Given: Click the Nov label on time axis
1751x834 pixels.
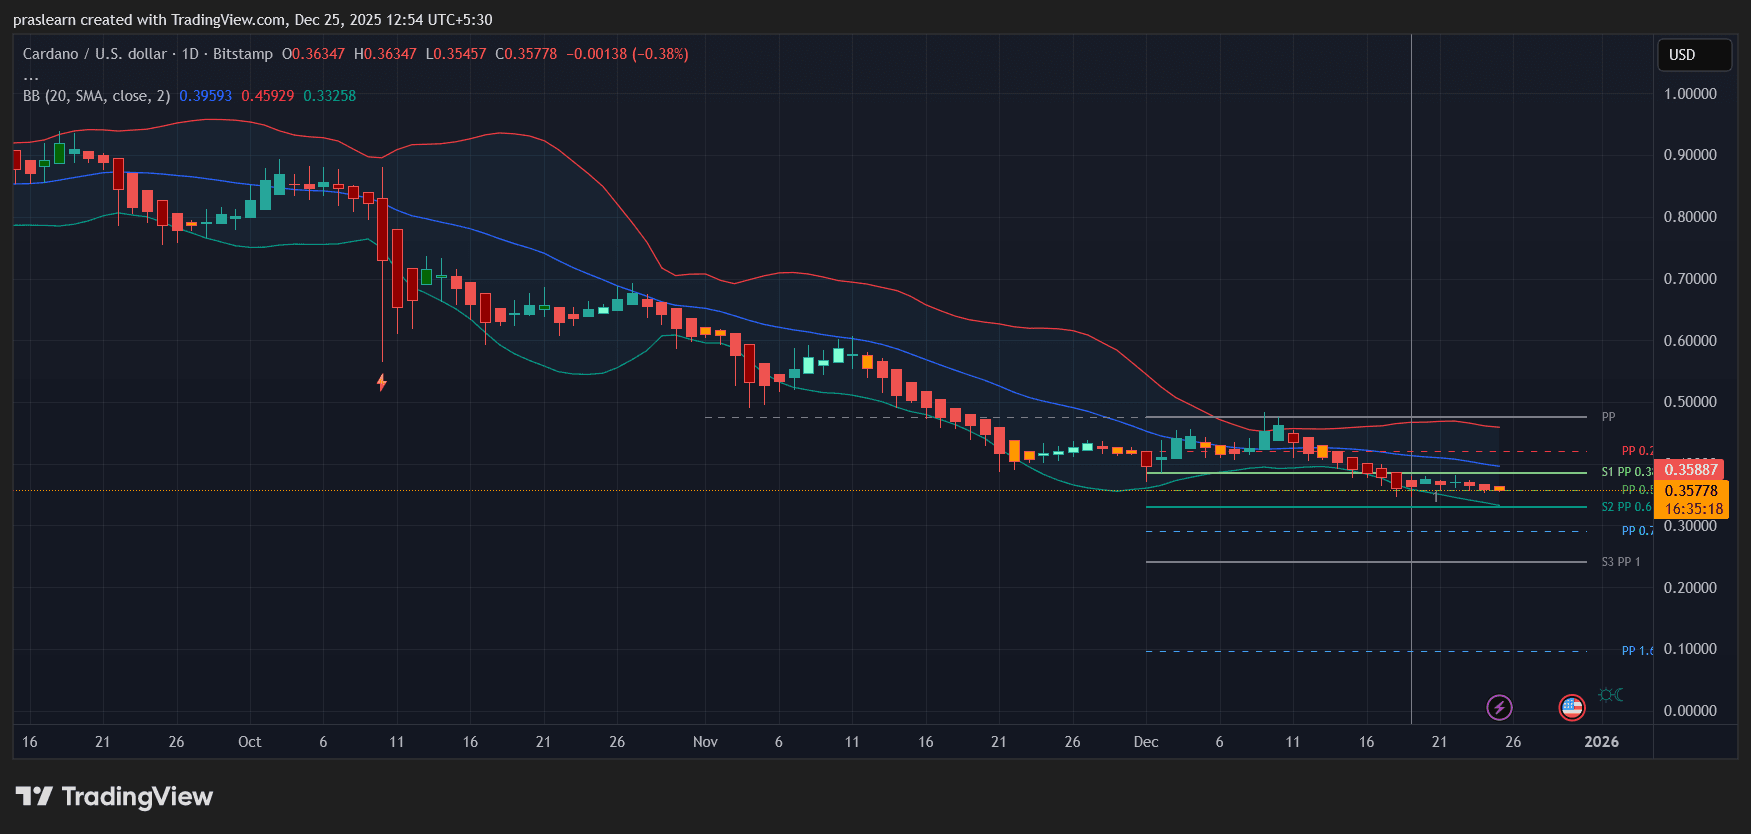Looking at the screenshot, I should [705, 742].
